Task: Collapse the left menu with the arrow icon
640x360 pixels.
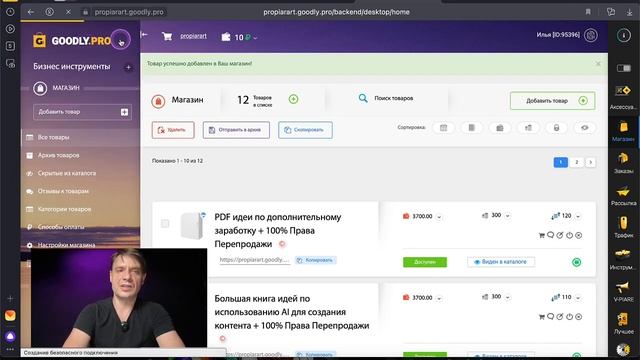Action: click(144, 35)
